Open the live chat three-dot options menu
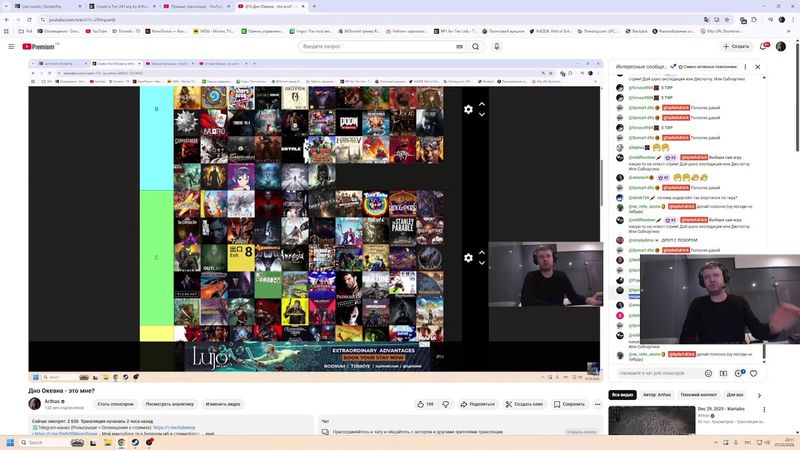 coord(744,66)
